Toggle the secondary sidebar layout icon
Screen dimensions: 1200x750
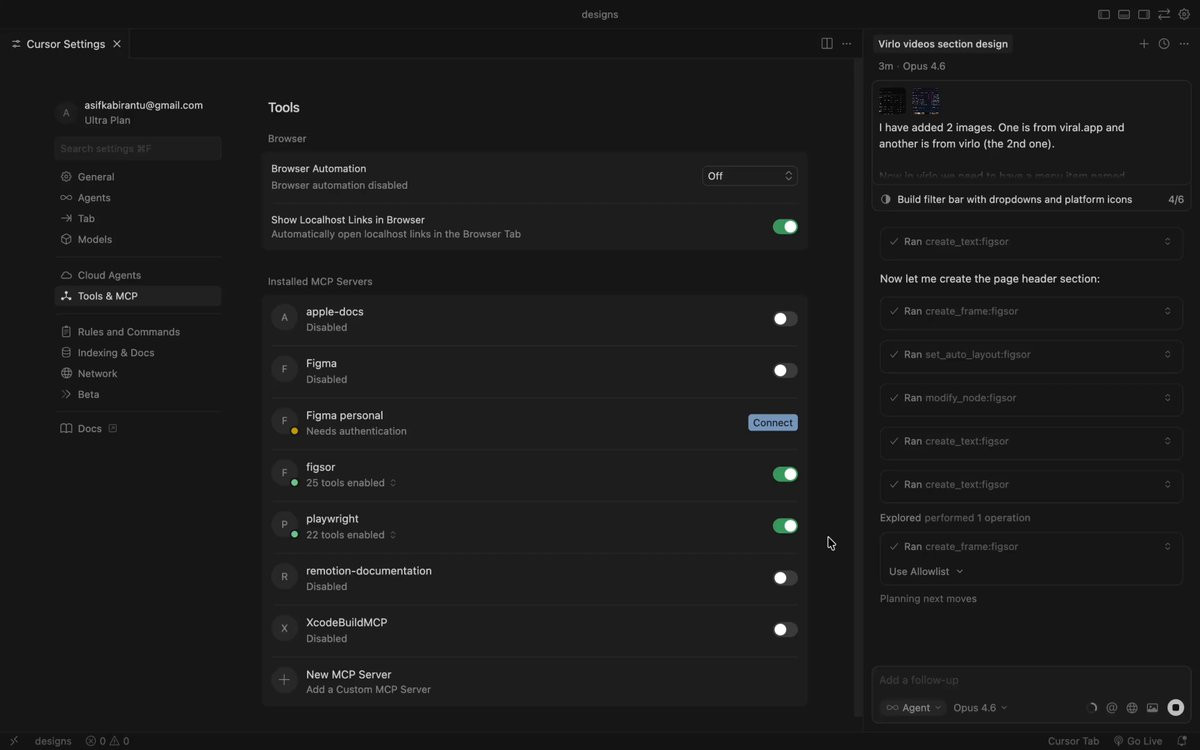pyautogui.click(x=1144, y=15)
